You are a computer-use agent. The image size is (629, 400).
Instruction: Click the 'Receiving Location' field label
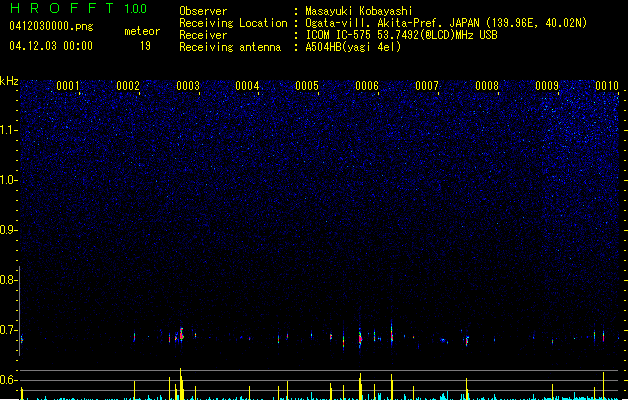pyautogui.click(x=233, y=23)
